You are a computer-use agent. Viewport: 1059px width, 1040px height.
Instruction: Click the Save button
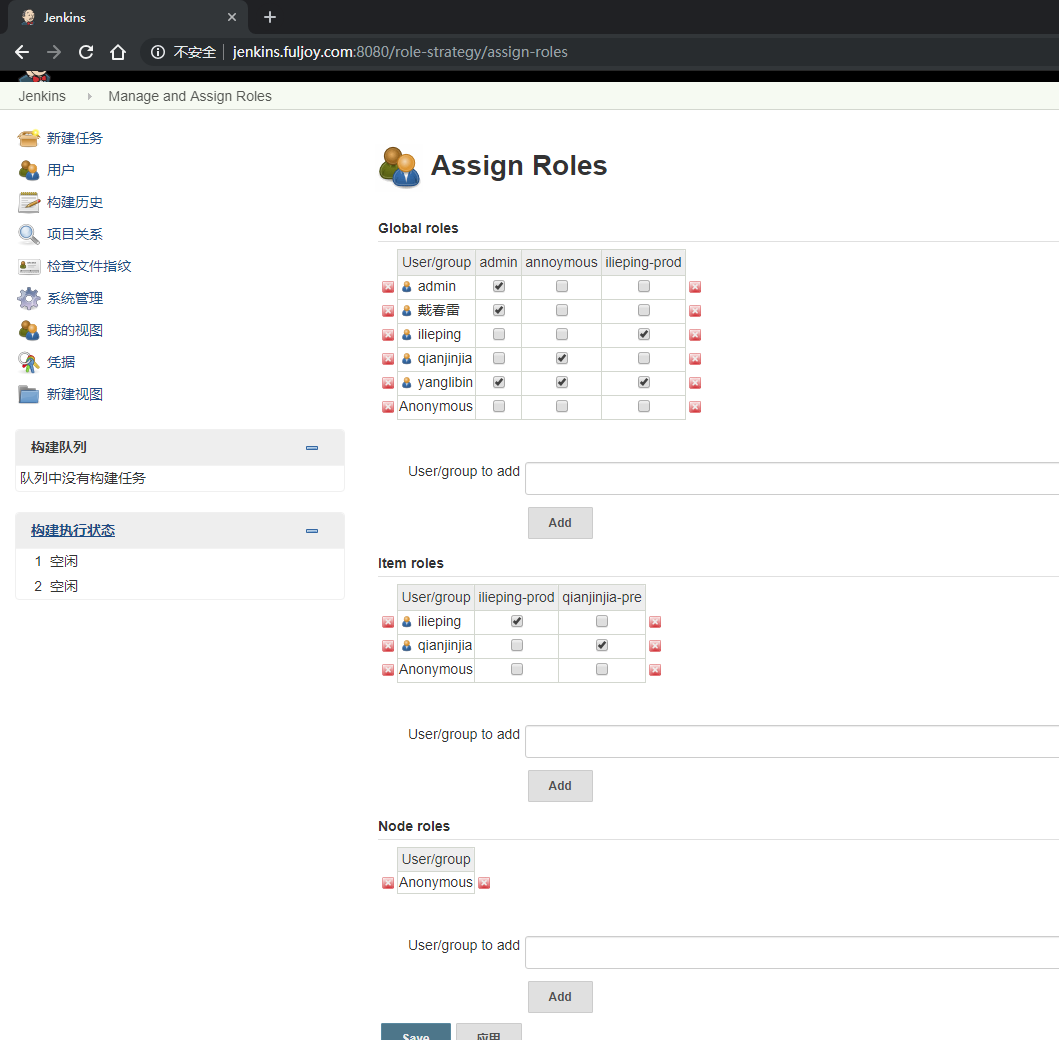point(415,1033)
